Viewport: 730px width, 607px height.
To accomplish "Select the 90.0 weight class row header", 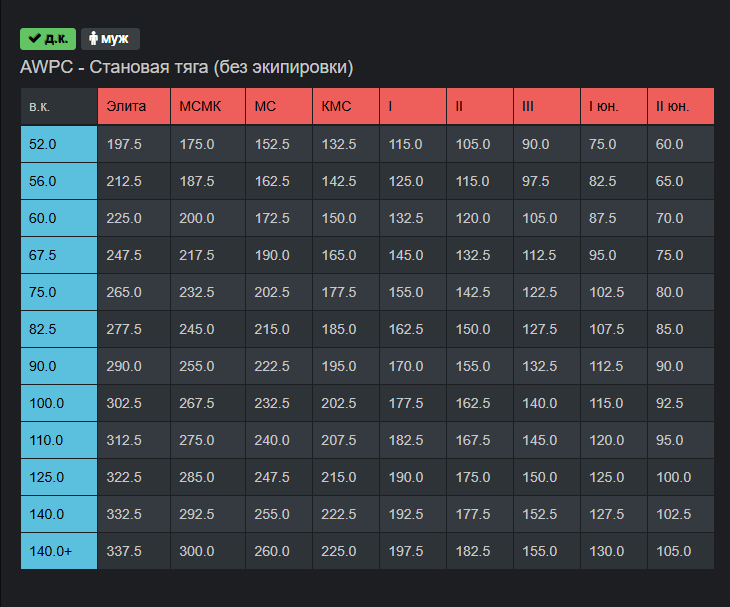I will (59, 366).
